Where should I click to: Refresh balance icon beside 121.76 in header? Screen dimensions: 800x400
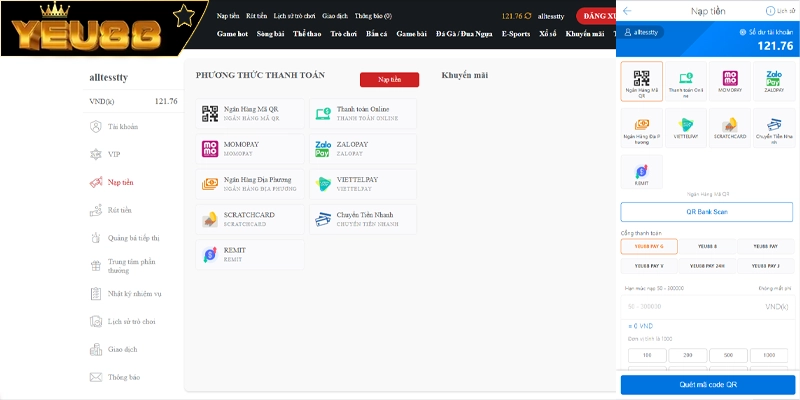point(528,16)
